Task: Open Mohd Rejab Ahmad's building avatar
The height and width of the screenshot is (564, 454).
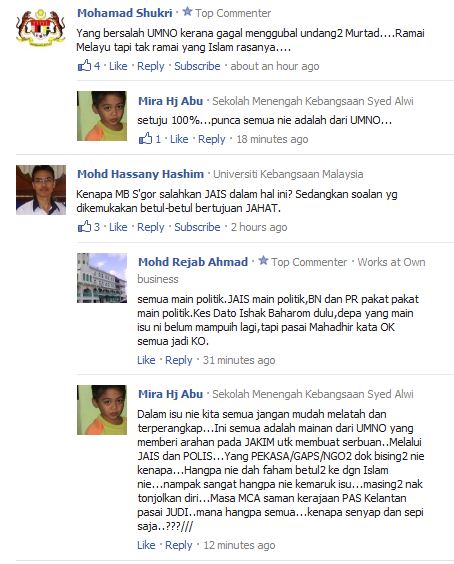Action: pos(102,278)
